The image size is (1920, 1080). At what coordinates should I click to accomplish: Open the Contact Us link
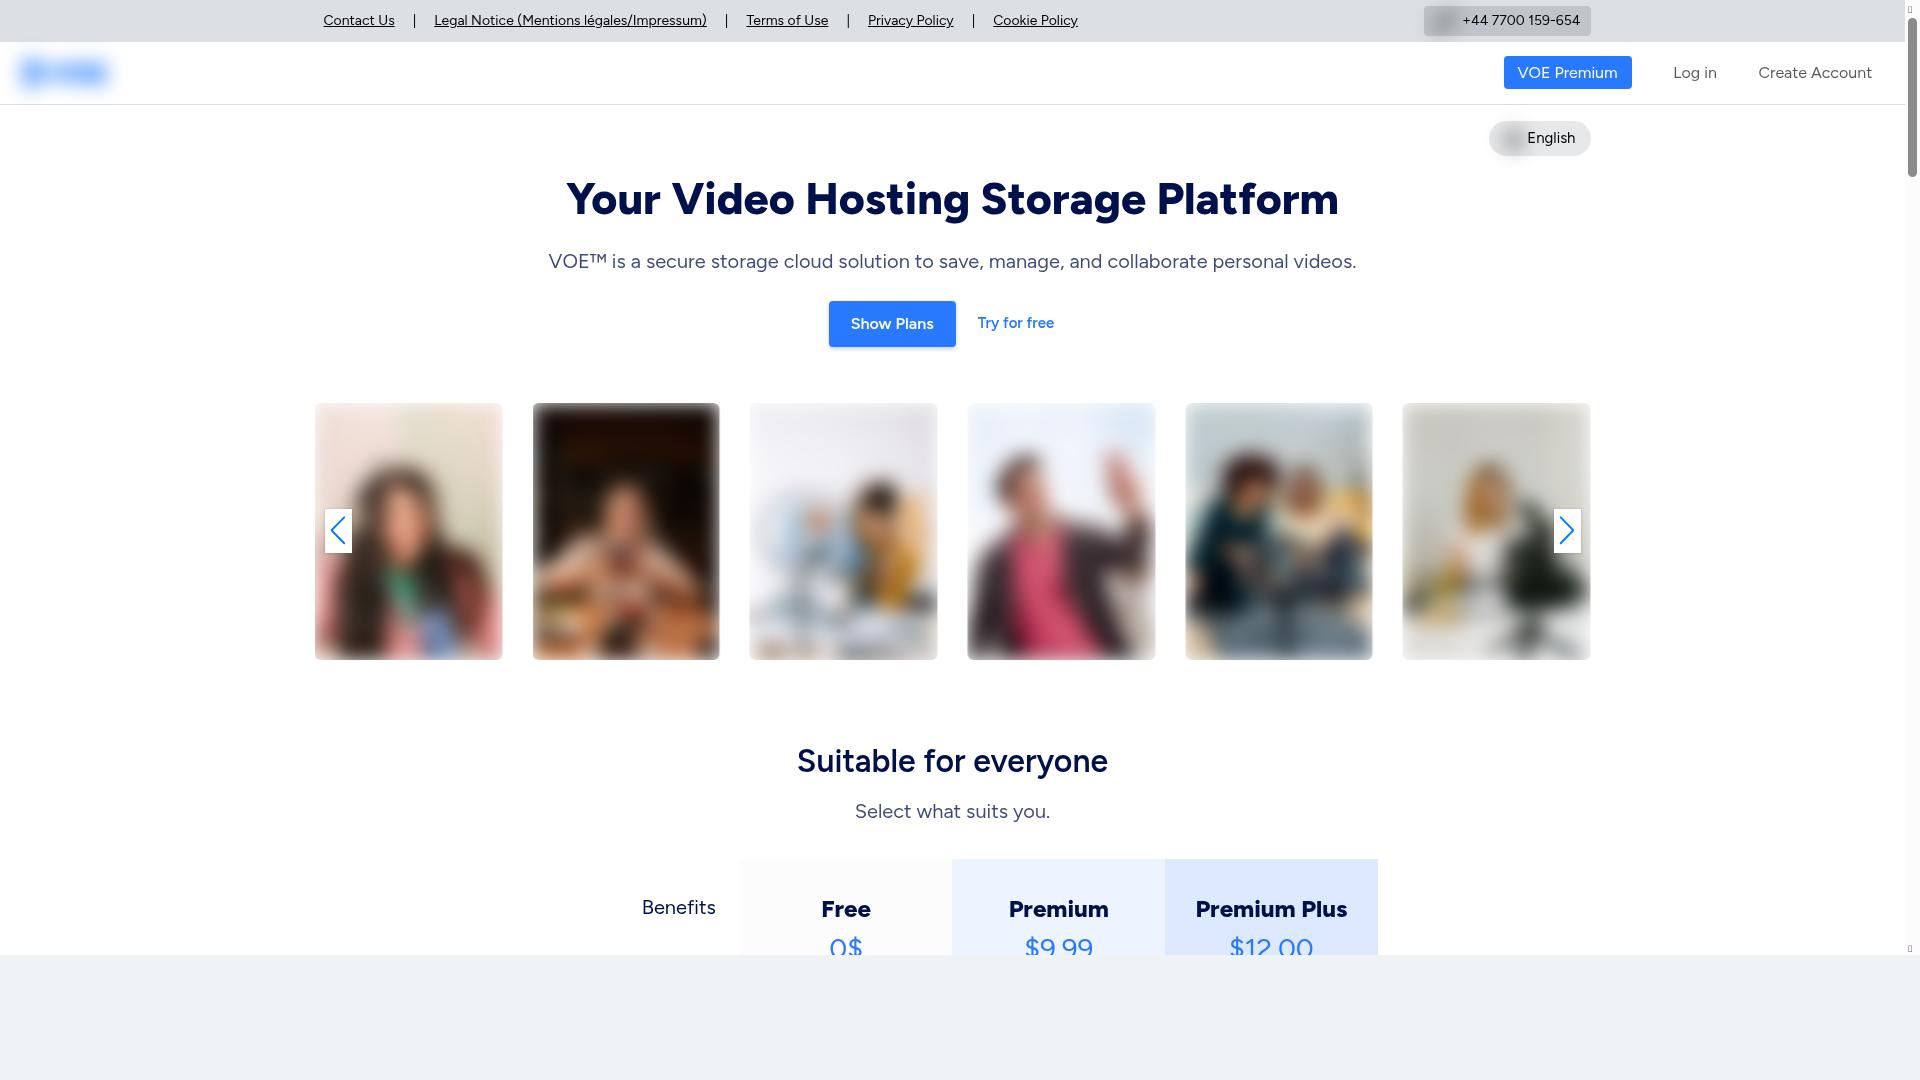click(x=358, y=21)
